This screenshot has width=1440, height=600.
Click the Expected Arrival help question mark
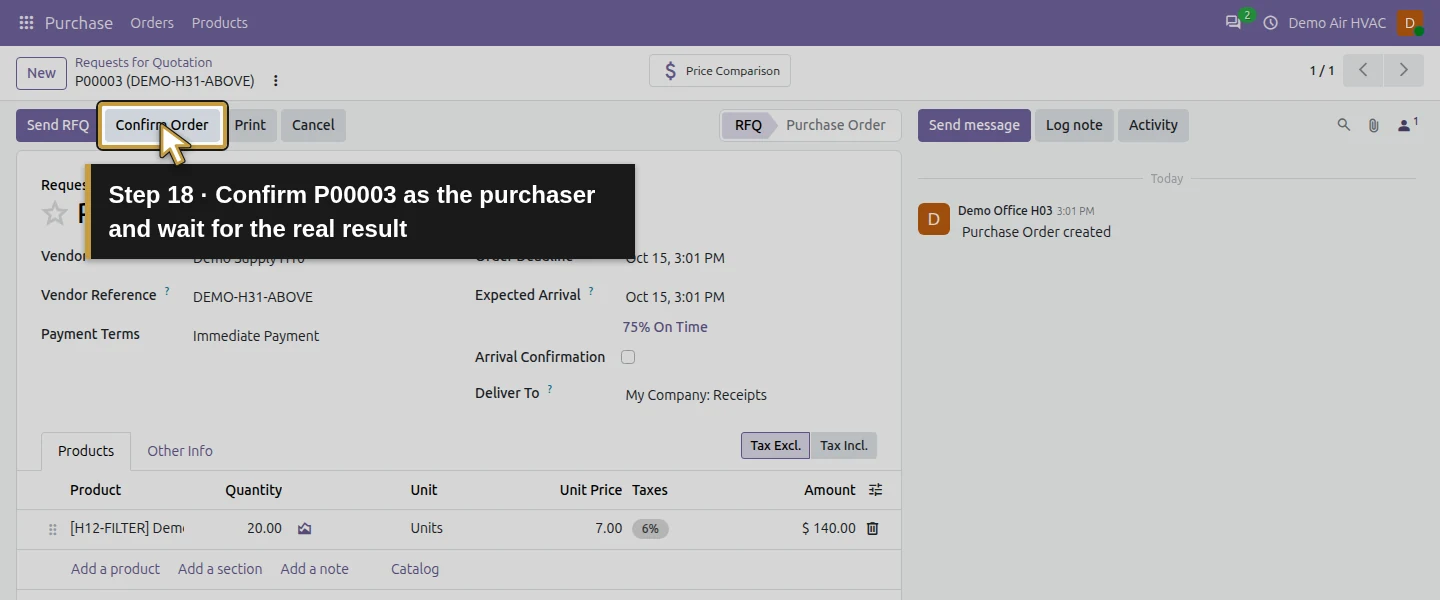[x=591, y=292]
